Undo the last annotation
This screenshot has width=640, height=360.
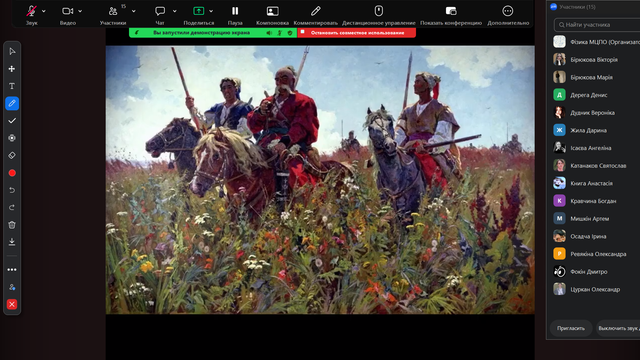(x=12, y=190)
